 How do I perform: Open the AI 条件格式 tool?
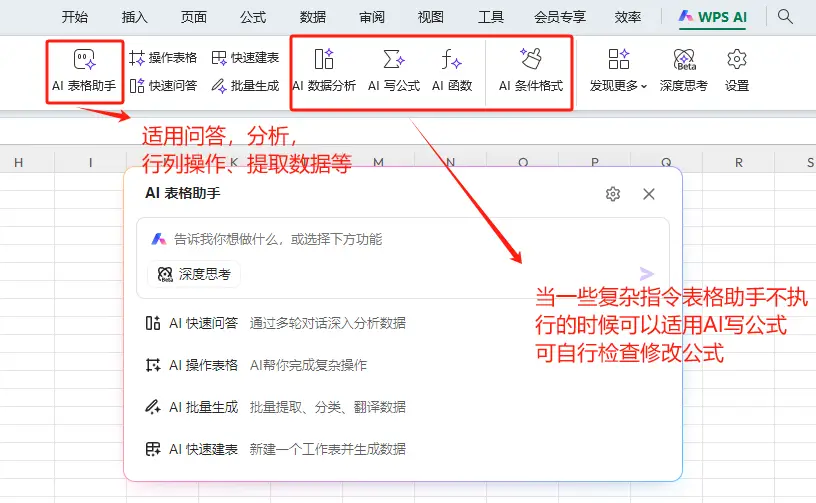[531, 72]
